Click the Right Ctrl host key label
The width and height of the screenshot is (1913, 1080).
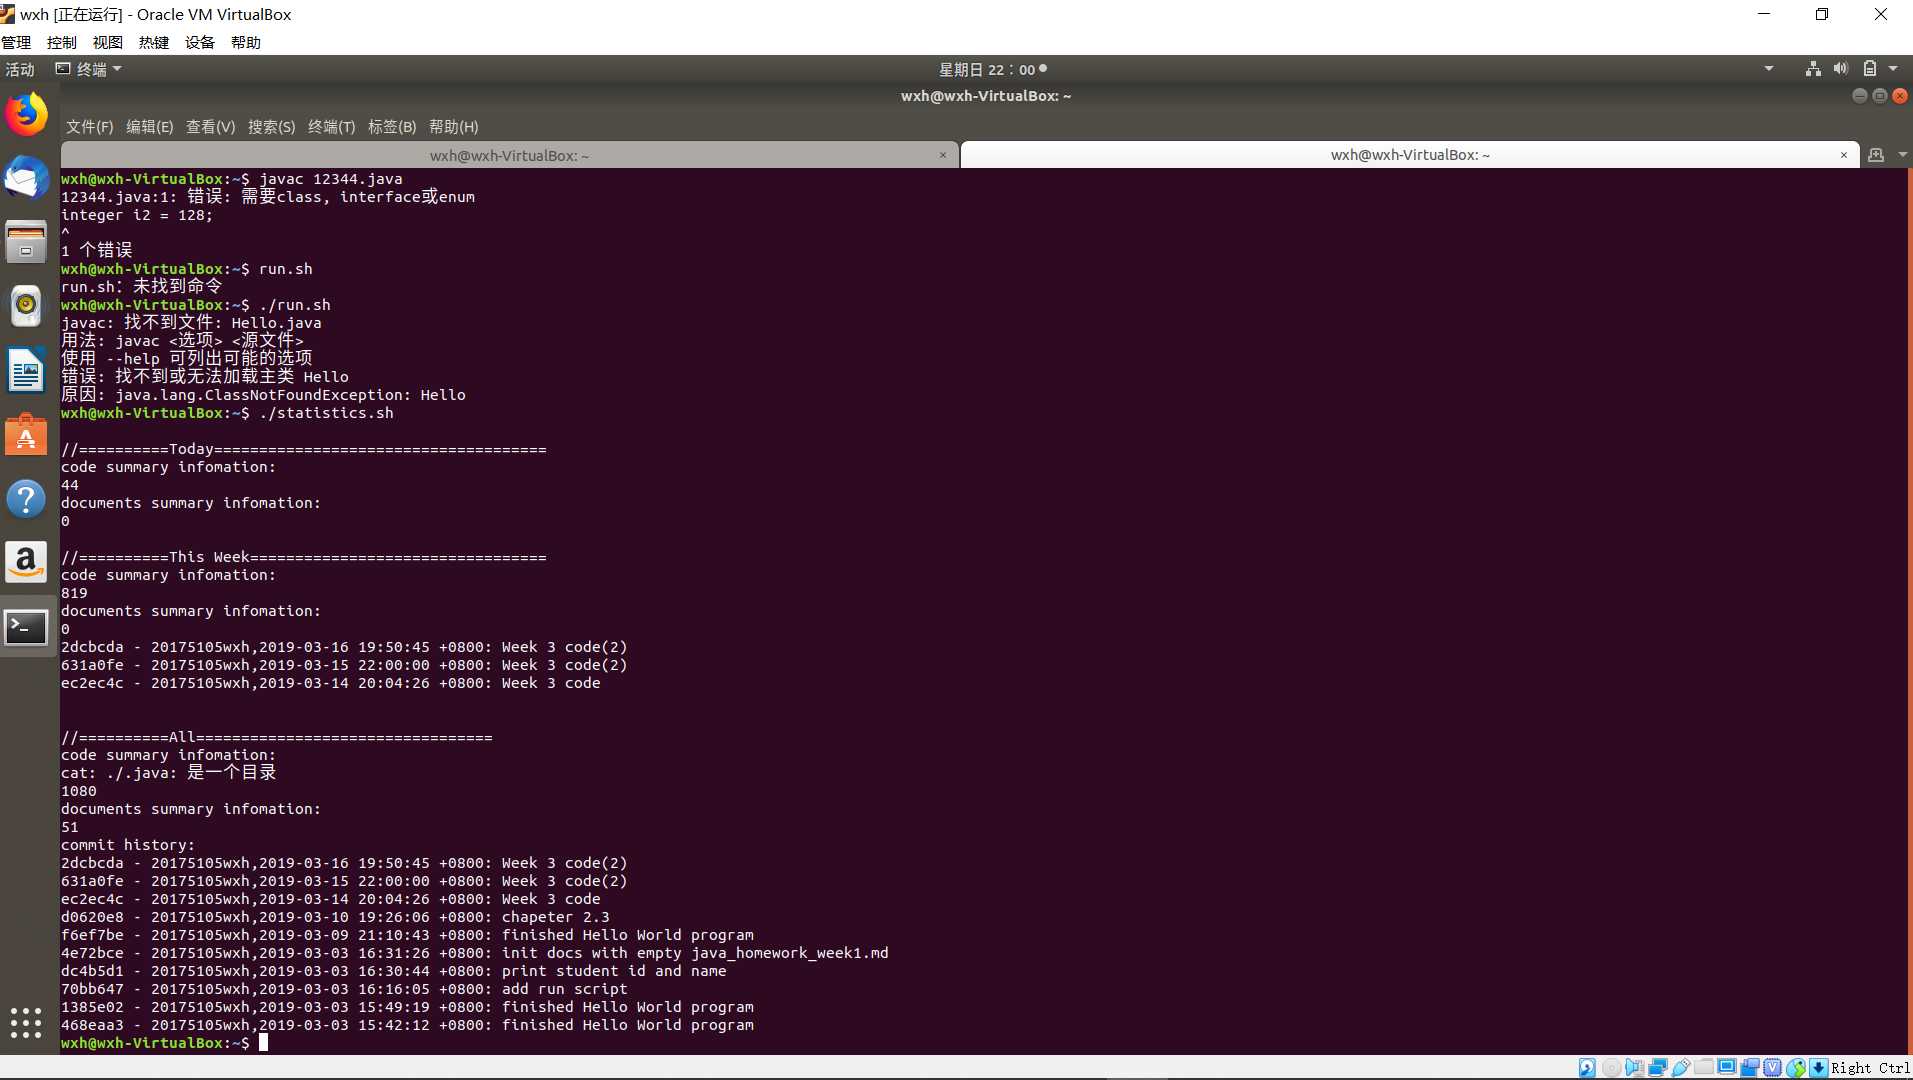1870,1068
